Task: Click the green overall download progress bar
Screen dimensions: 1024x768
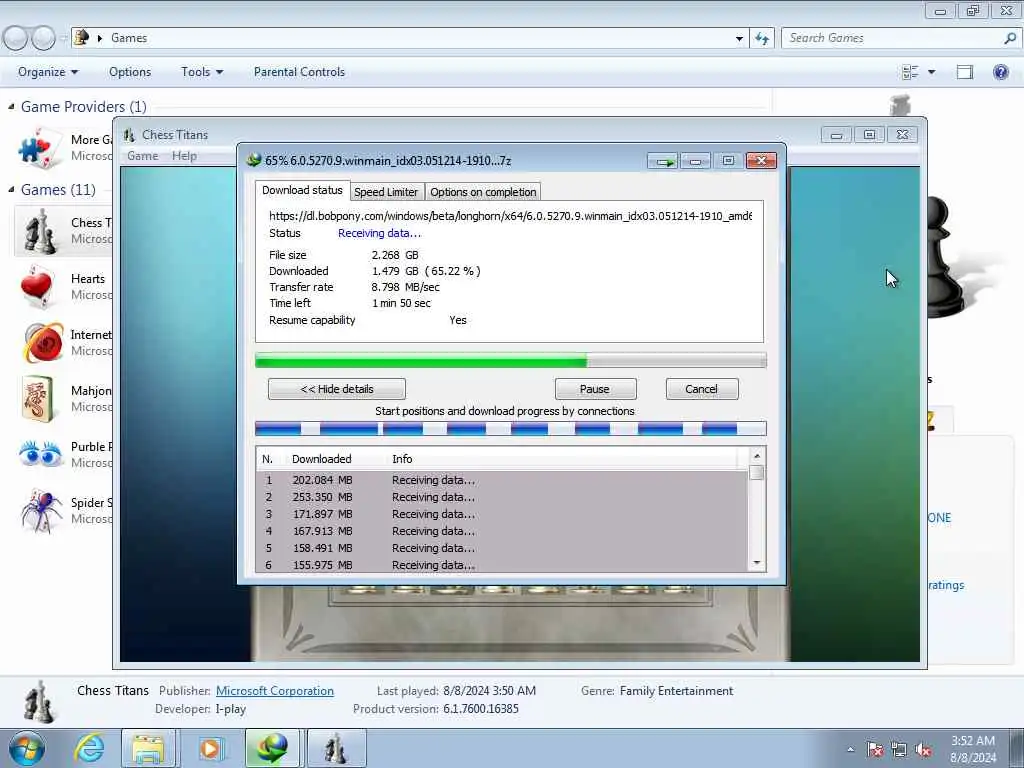Action: (x=511, y=360)
